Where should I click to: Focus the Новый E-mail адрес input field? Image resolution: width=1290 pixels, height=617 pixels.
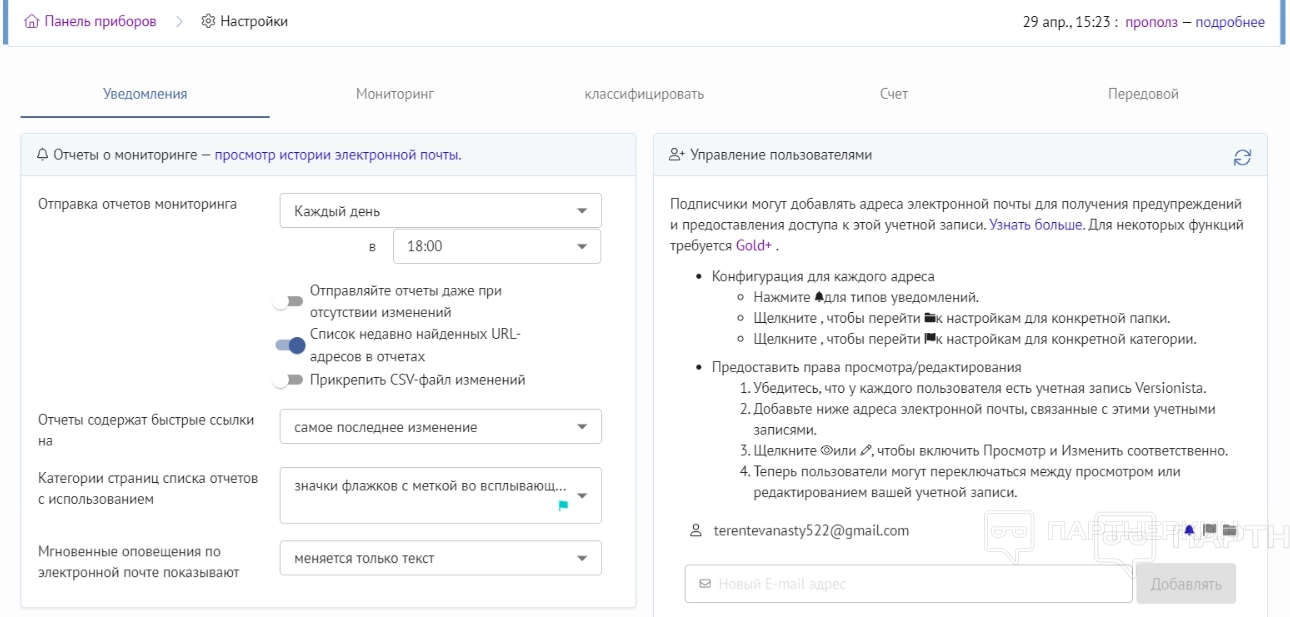tap(908, 584)
